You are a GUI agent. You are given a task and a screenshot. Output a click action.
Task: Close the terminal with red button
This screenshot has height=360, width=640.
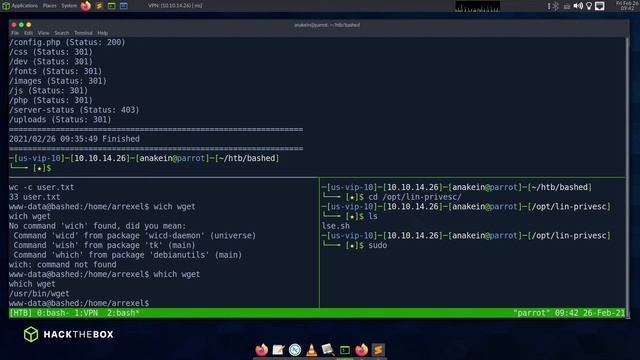coord(14,25)
